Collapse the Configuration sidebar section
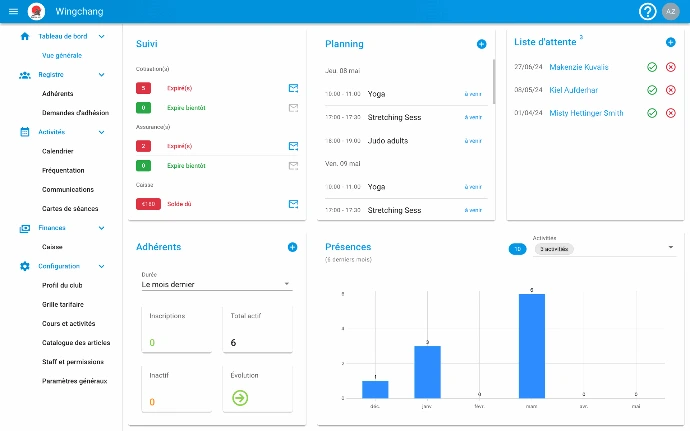This screenshot has height=431, width=690. tap(102, 267)
